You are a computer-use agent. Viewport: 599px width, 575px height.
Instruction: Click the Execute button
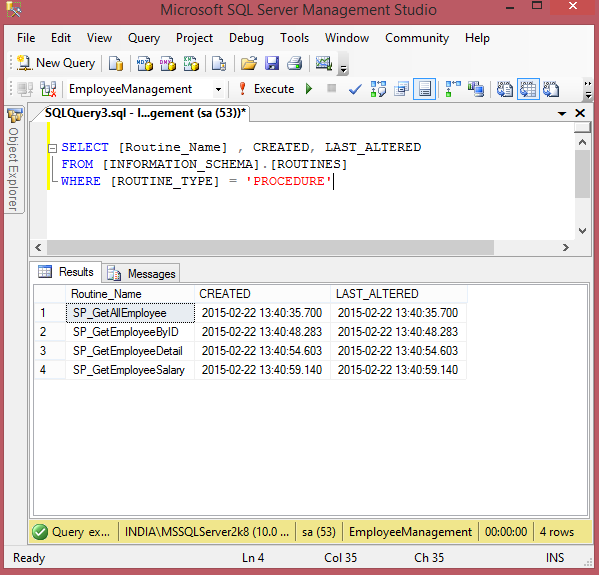(x=266, y=89)
